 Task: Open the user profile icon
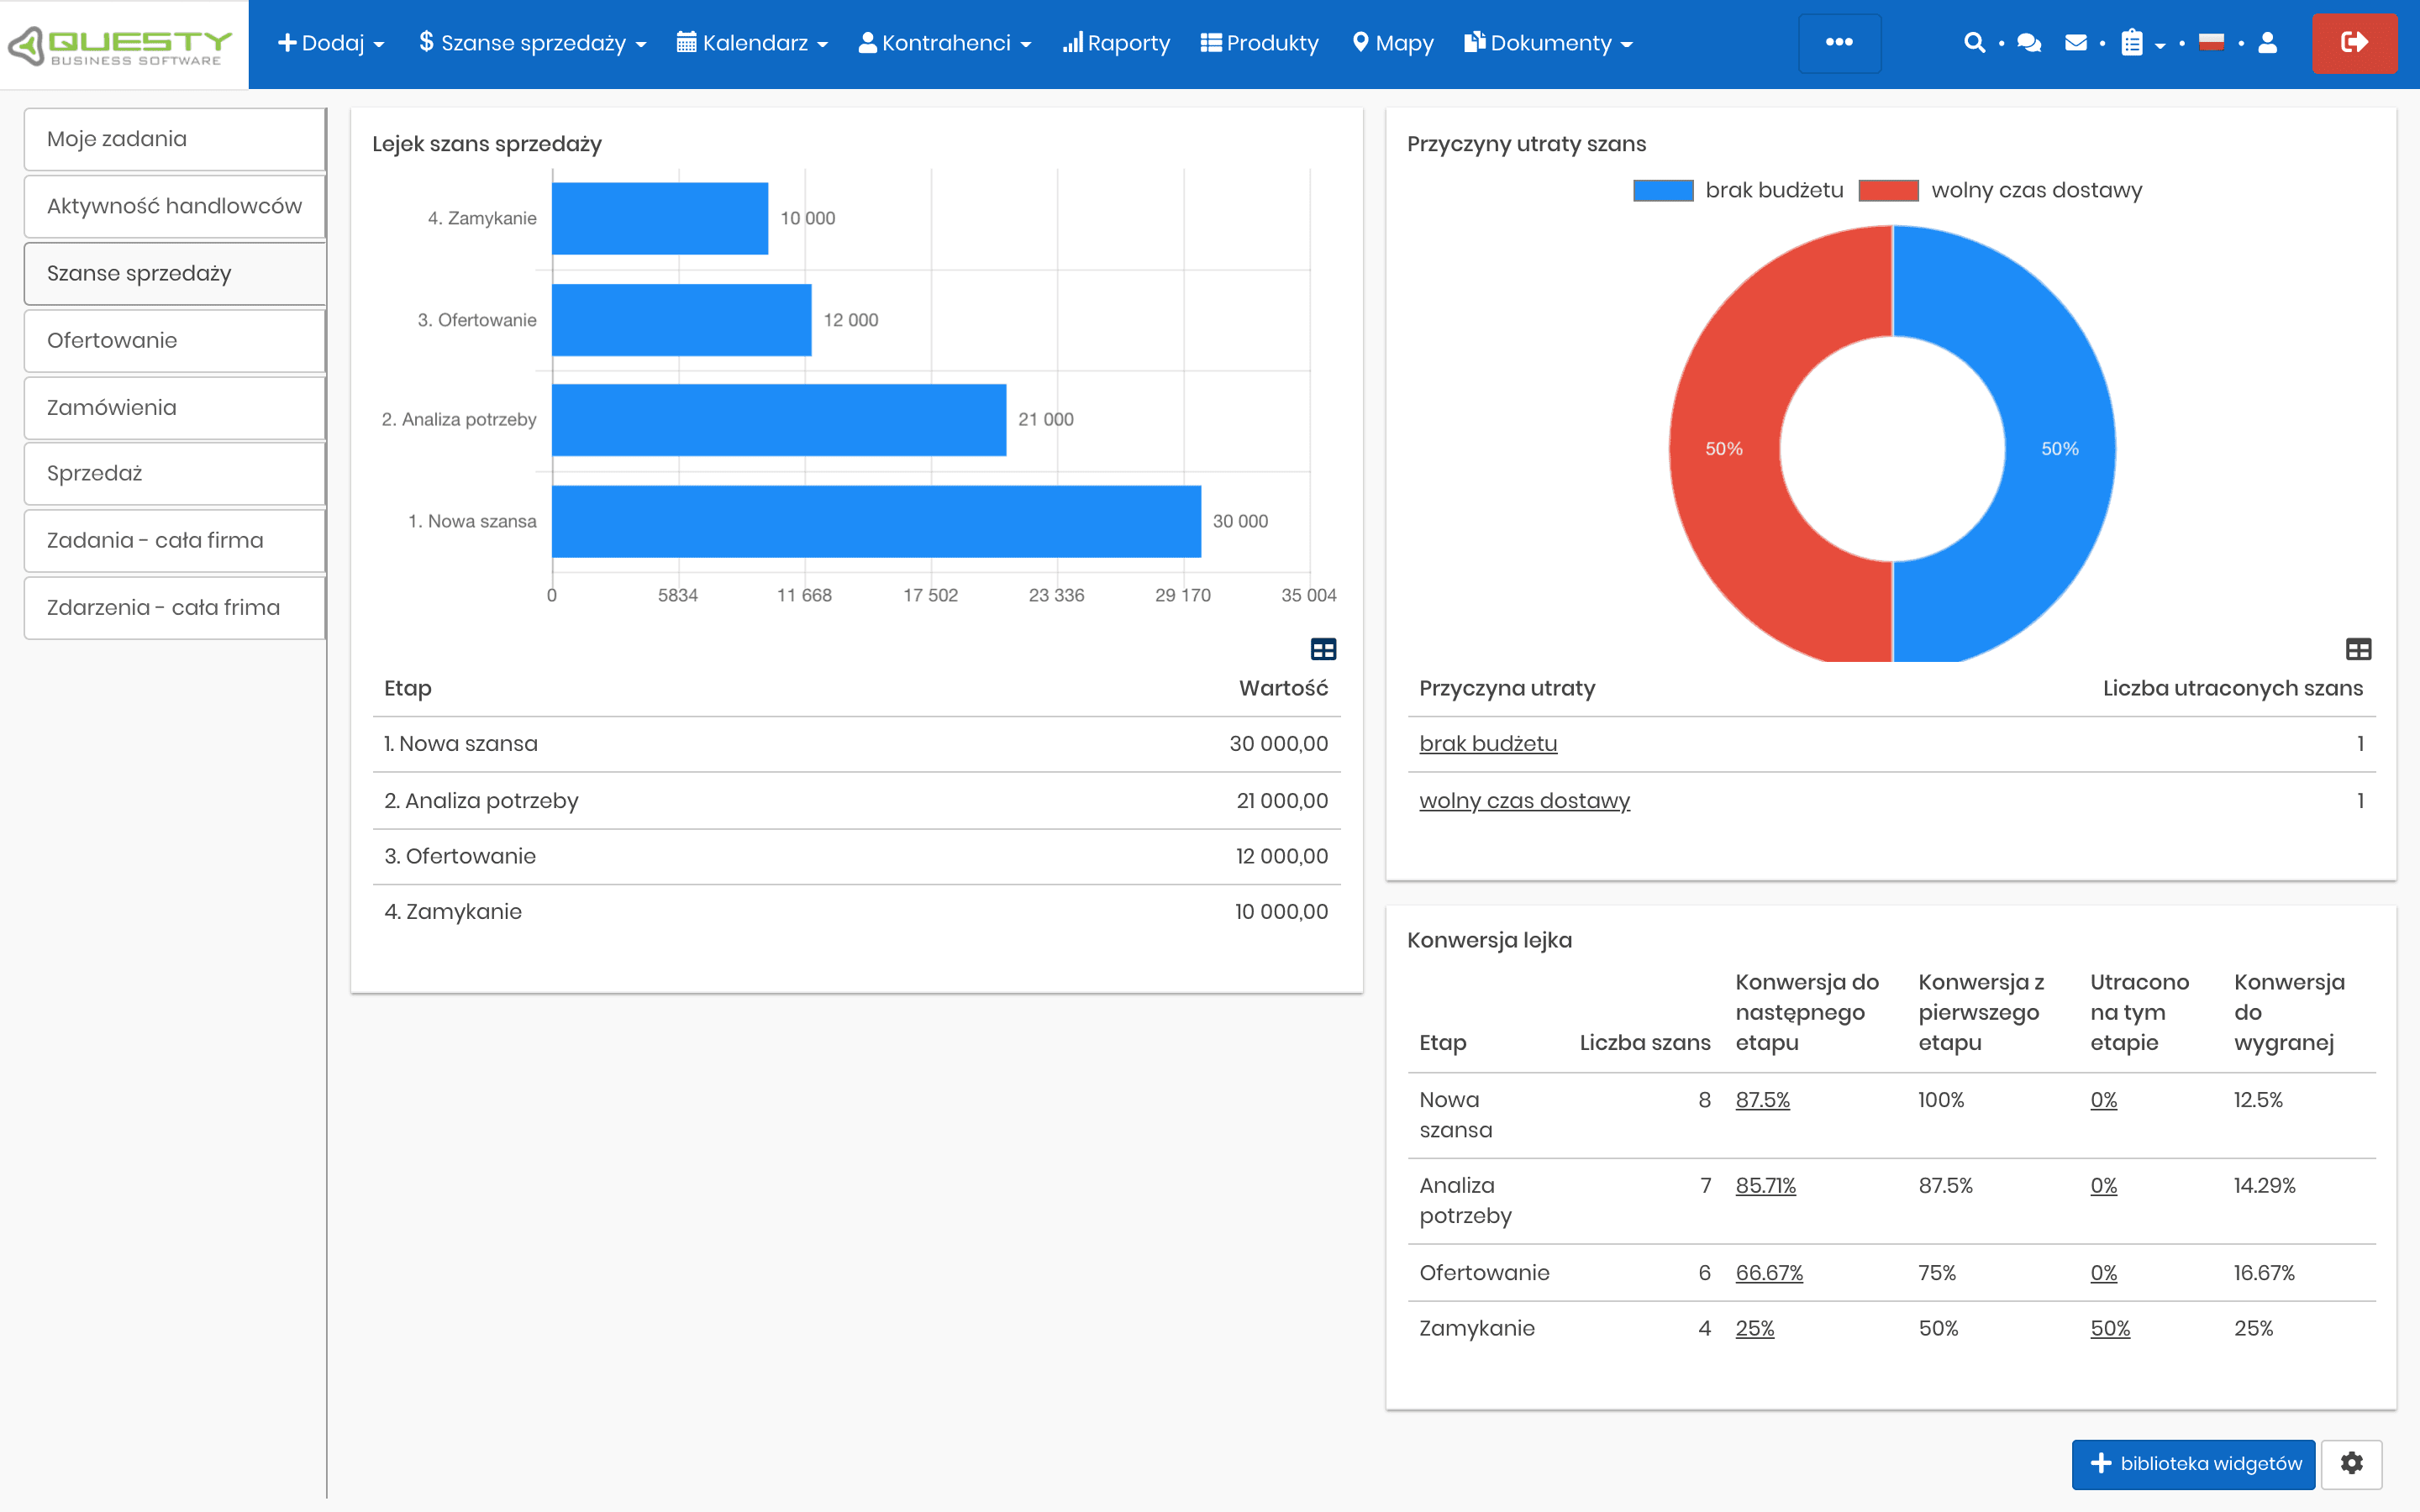click(2267, 43)
